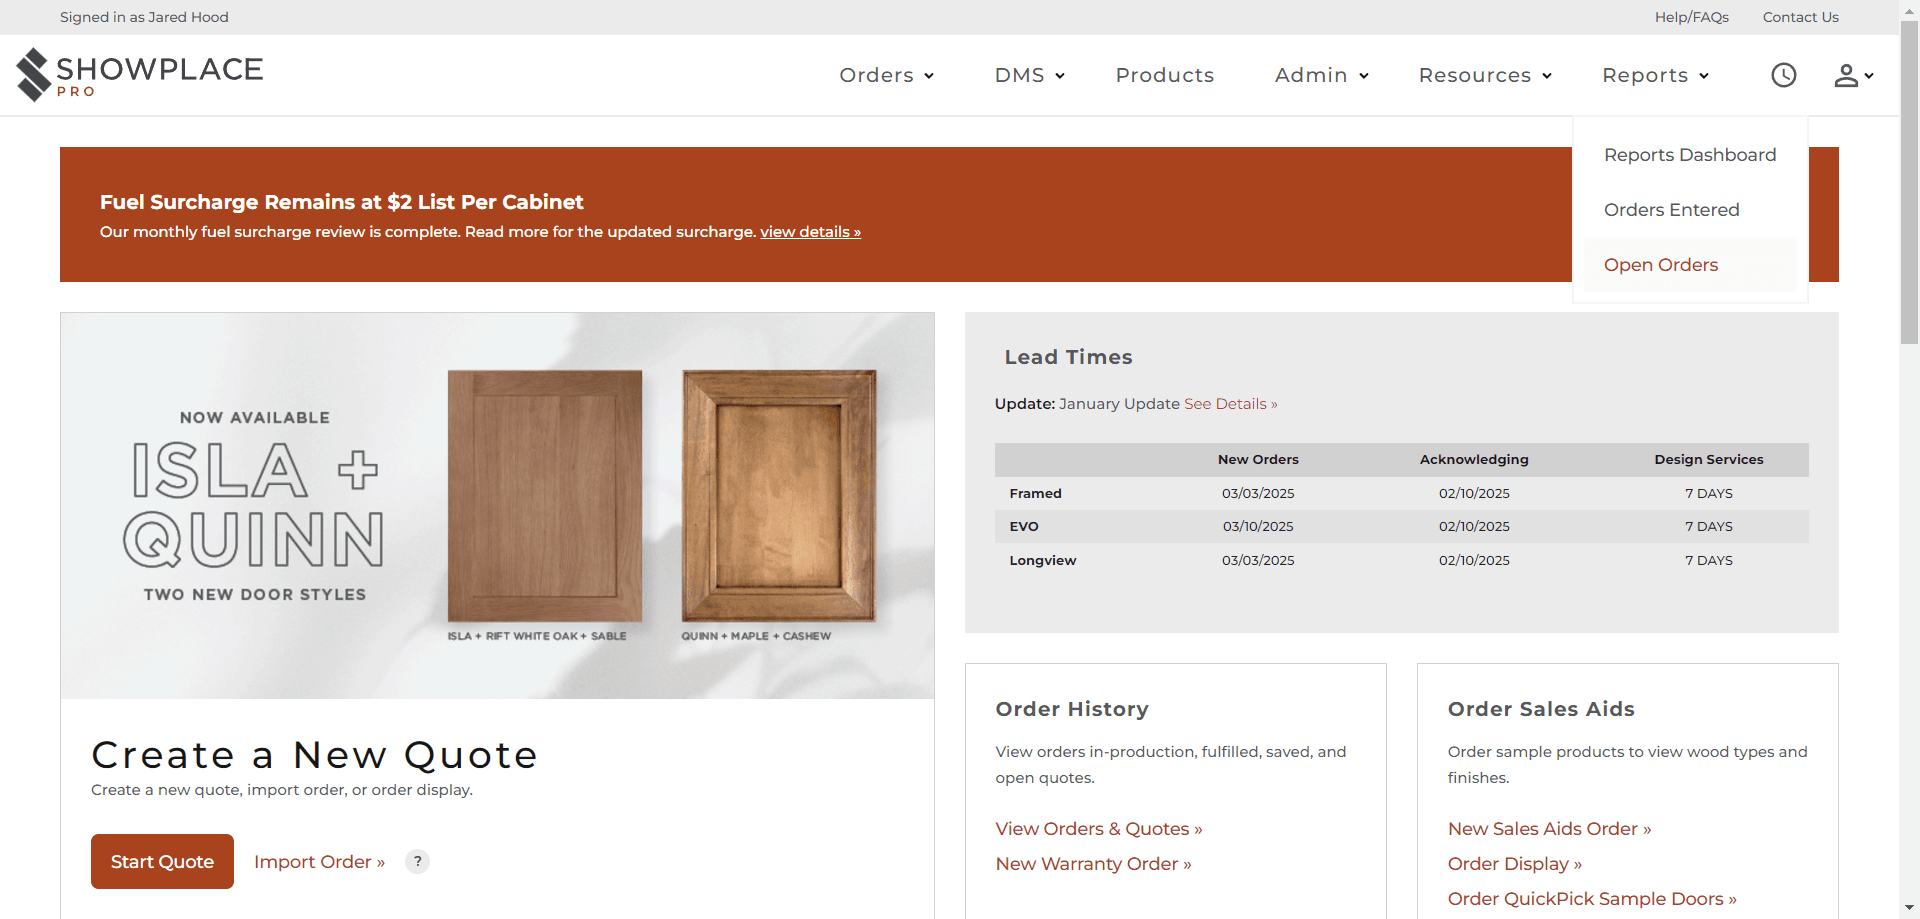1920x919 pixels.
Task: Open the Contact Us link
Action: 1801,17
